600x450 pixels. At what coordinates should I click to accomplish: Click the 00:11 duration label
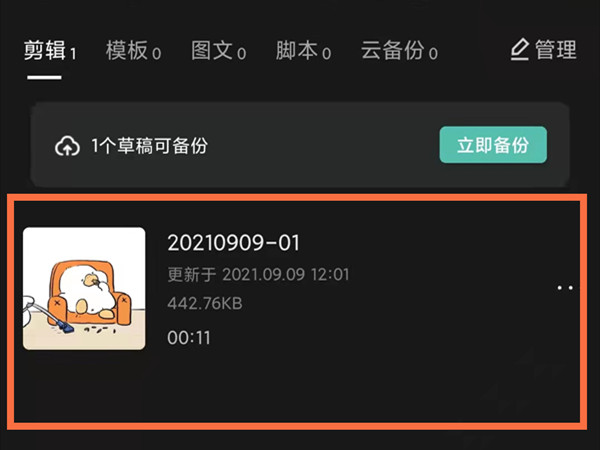(x=189, y=338)
